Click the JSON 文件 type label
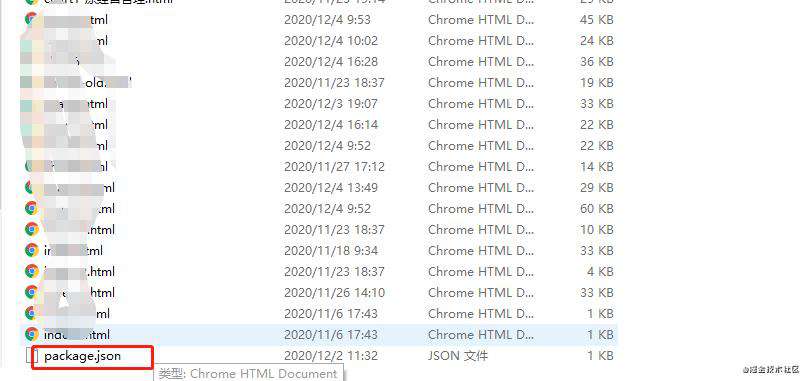808x381 pixels. (x=458, y=356)
